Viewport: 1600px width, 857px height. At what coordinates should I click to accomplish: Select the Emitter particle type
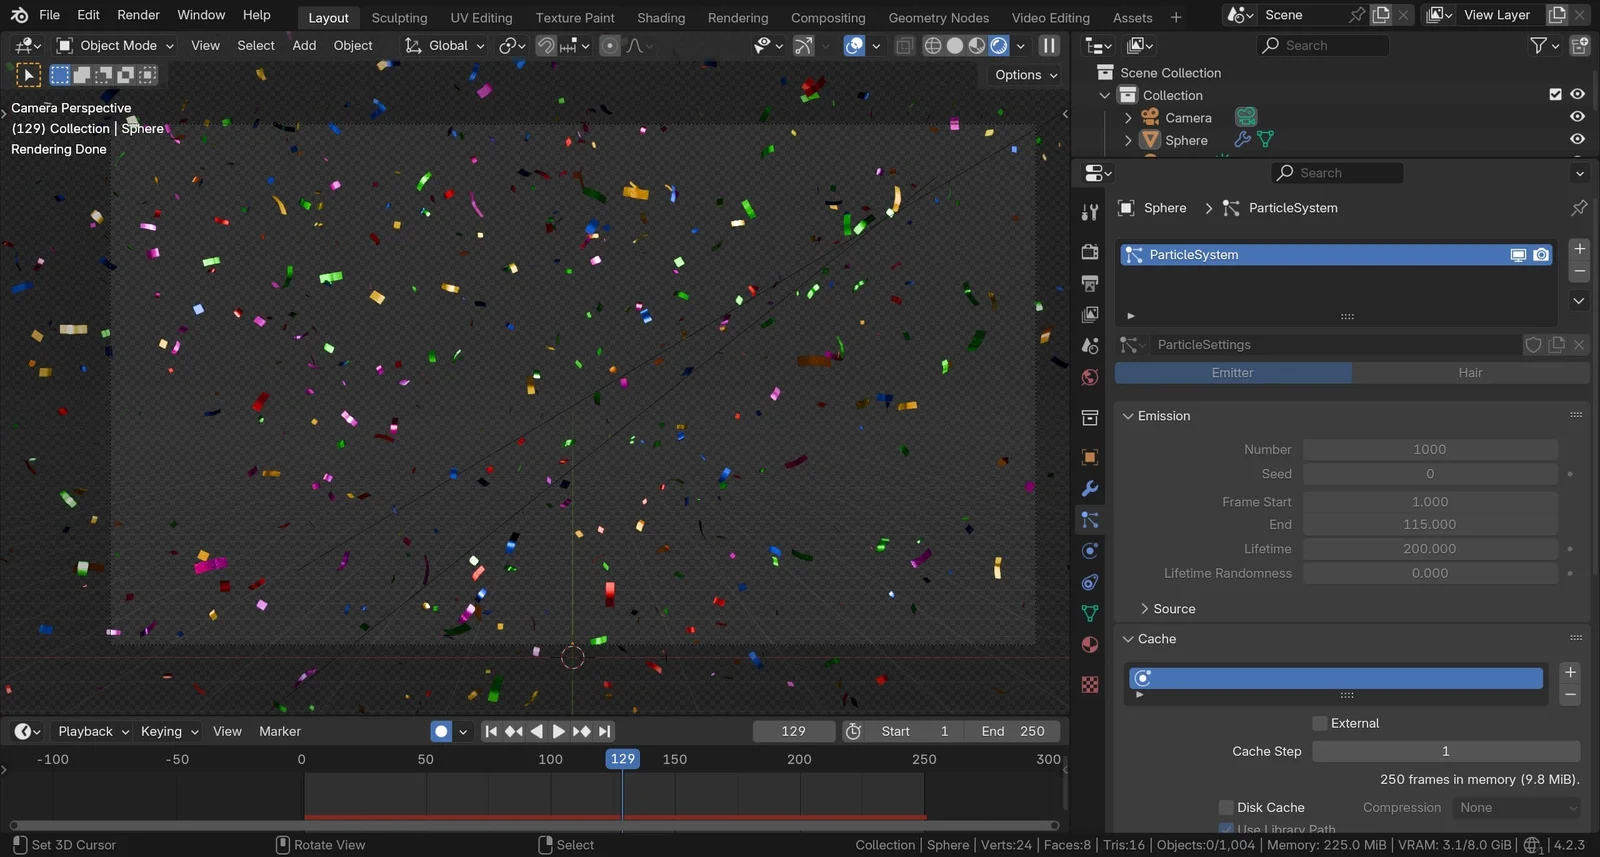coord(1232,373)
